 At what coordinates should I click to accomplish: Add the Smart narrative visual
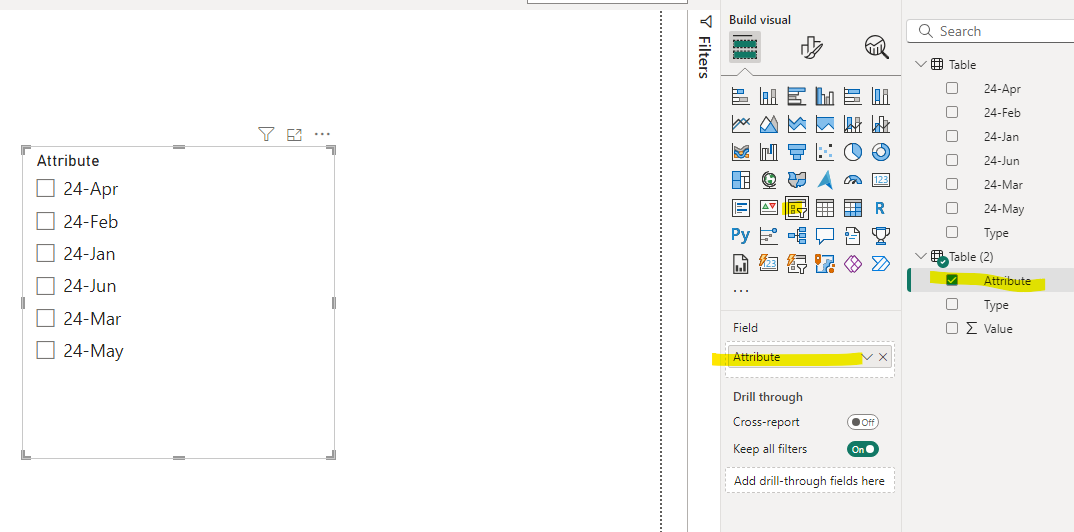[853, 235]
